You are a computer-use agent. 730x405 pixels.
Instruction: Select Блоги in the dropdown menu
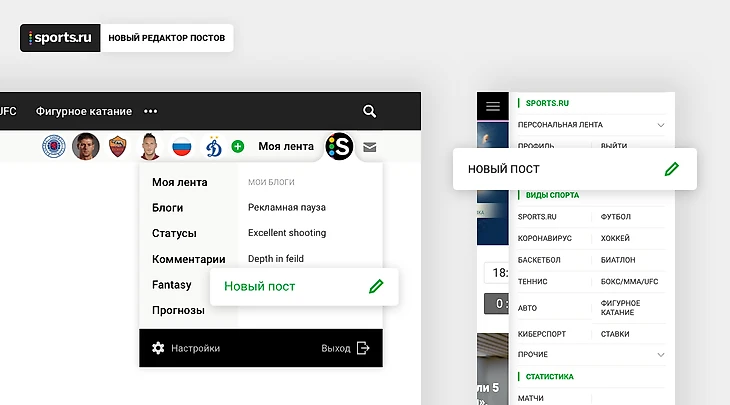(x=167, y=207)
